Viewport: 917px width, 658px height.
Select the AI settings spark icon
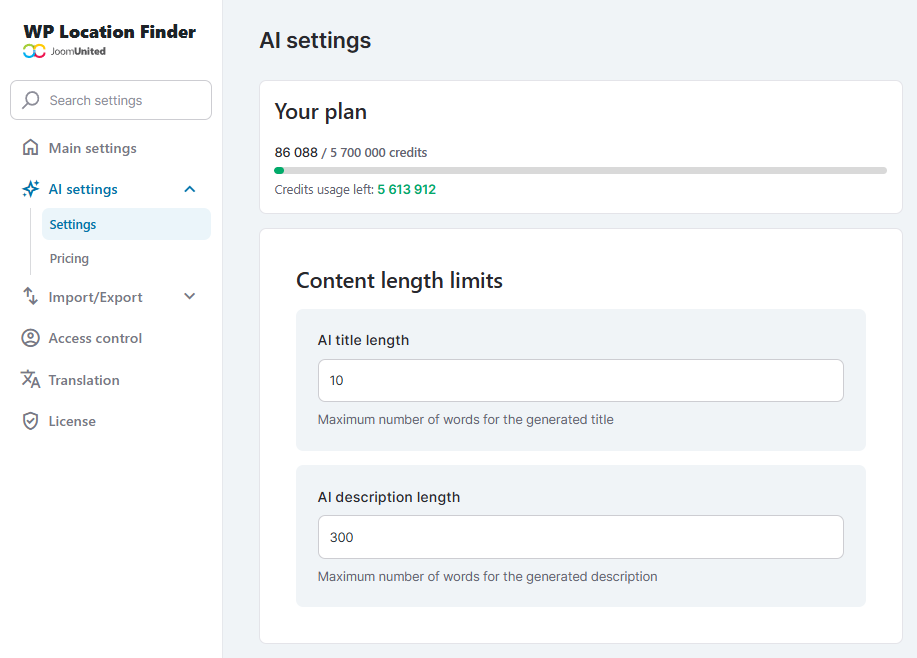(29, 189)
